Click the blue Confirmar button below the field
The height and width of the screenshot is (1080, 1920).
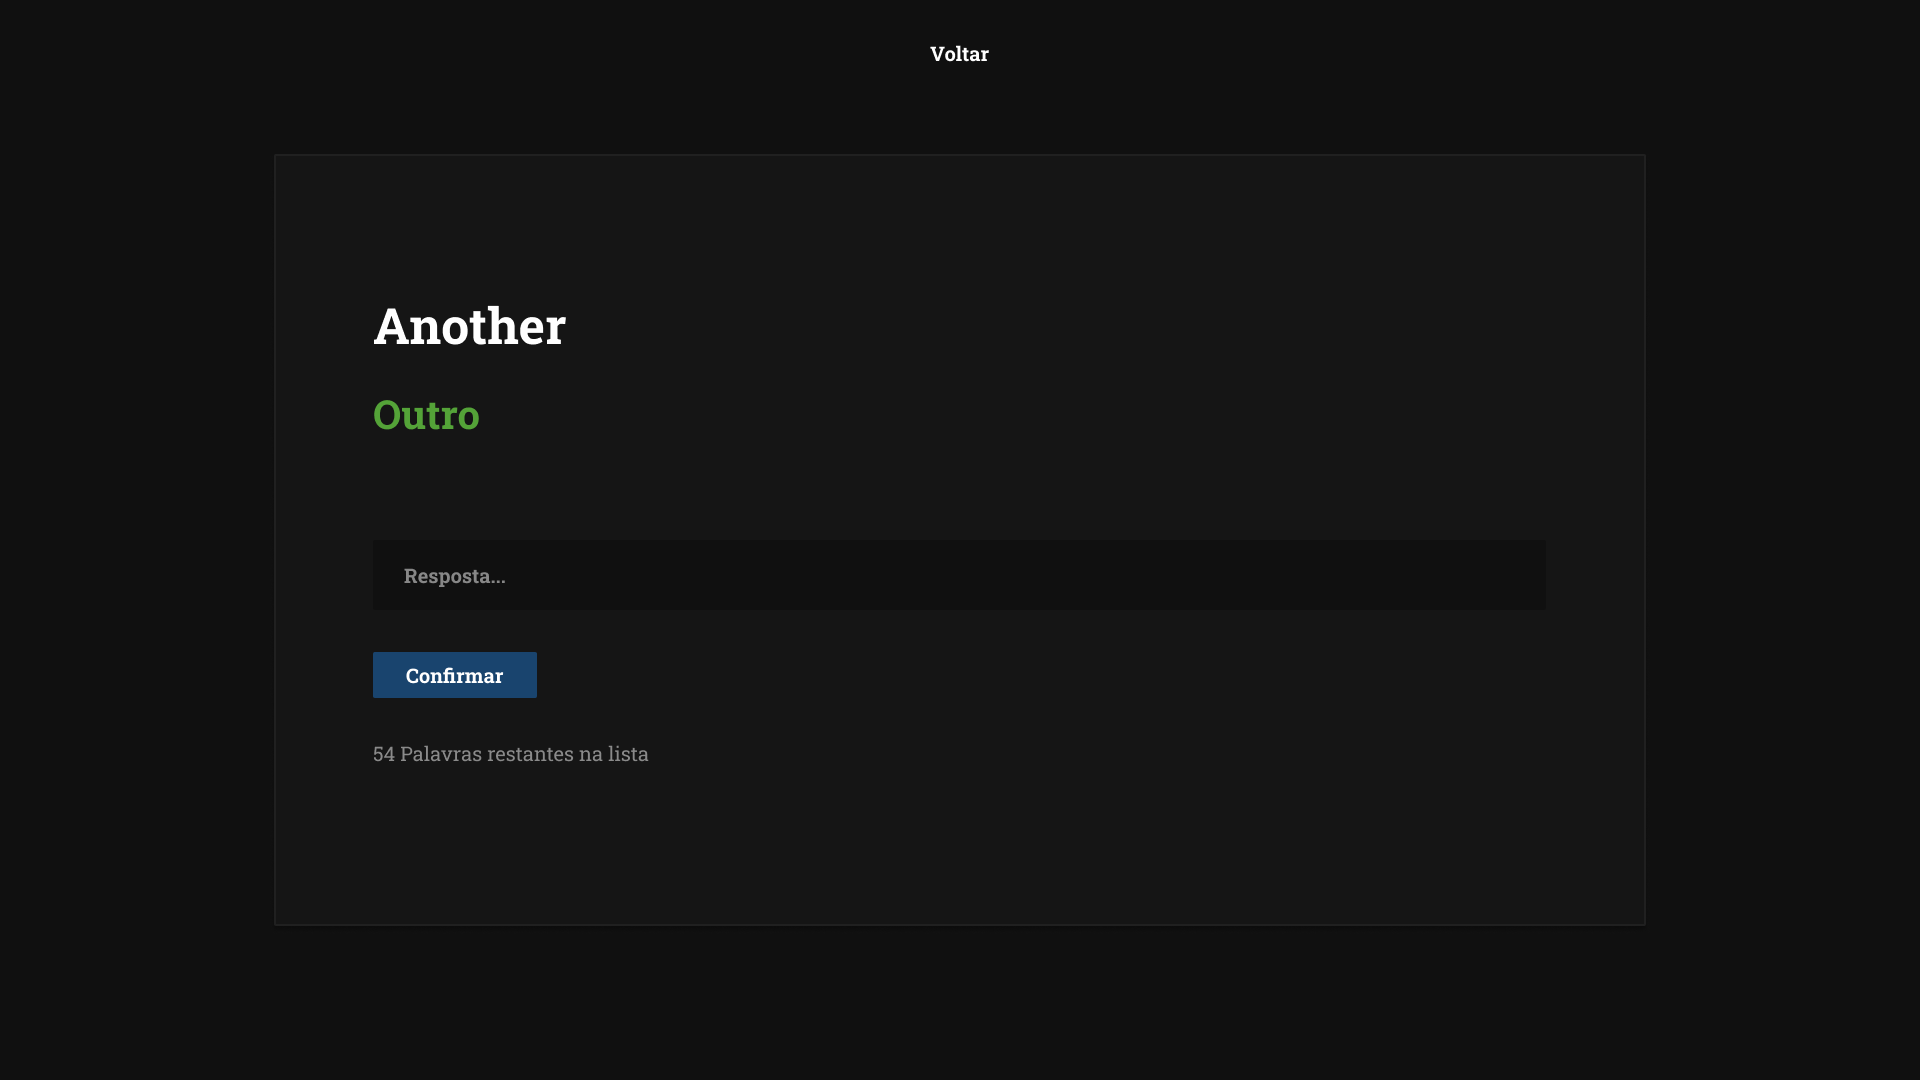(454, 675)
